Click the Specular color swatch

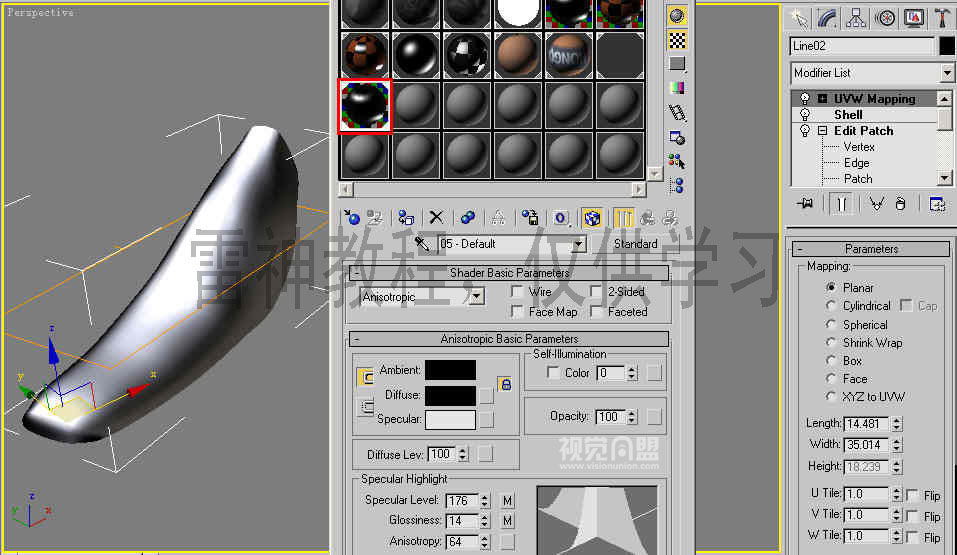[450, 420]
